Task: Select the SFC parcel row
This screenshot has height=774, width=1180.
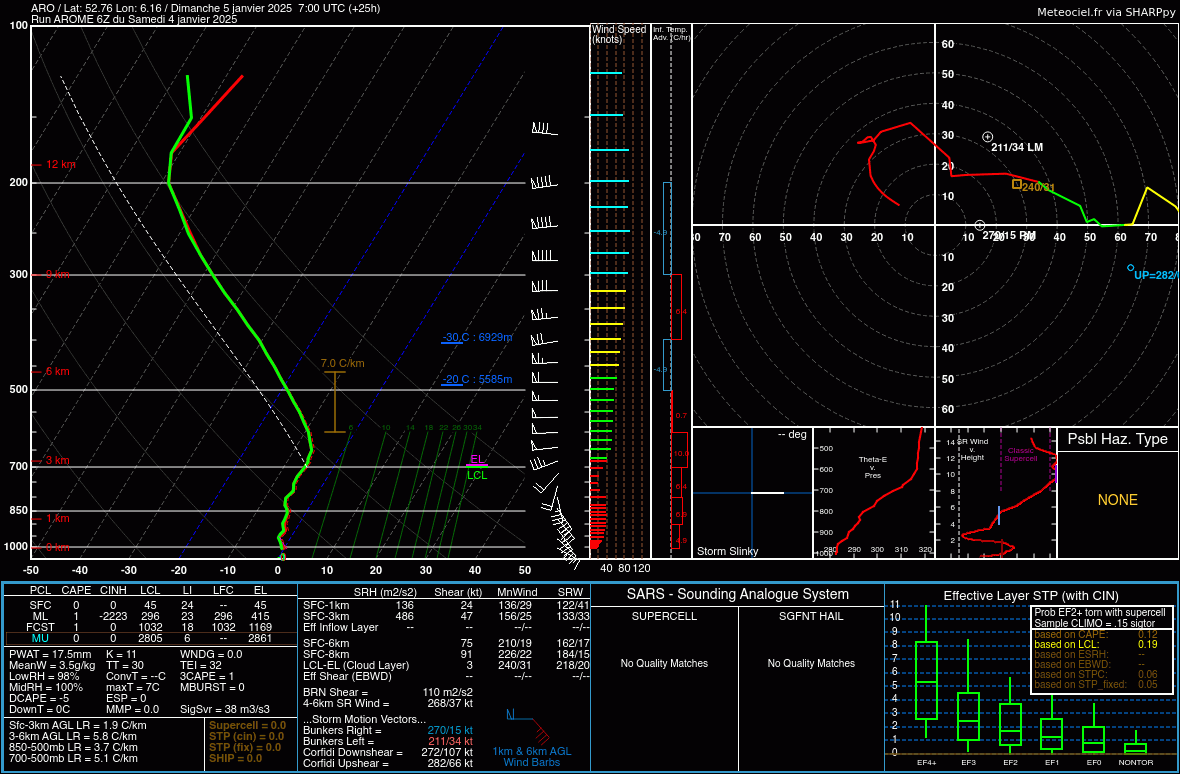Action: [x=151, y=606]
